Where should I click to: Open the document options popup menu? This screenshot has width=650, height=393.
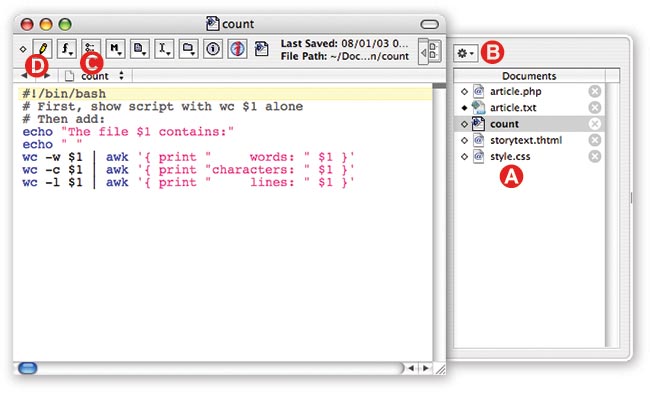click(140, 49)
